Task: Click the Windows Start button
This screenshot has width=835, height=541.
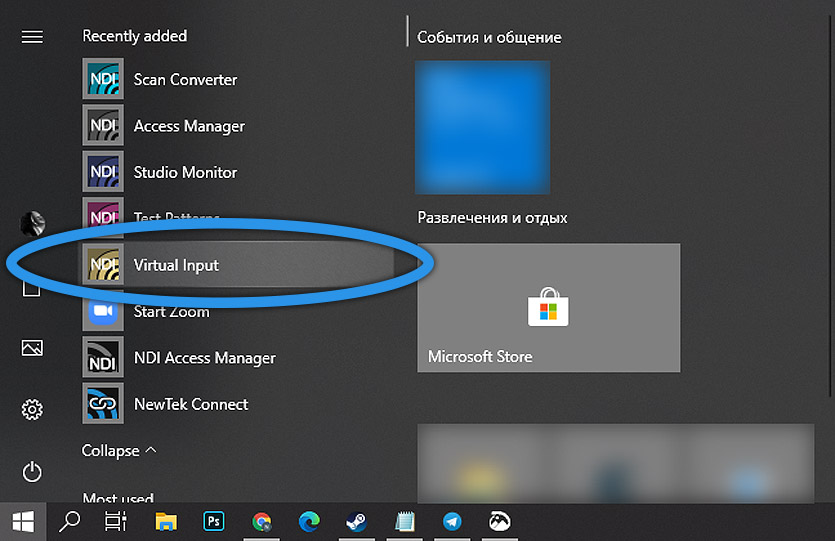Action: click(x=23, y=521)
